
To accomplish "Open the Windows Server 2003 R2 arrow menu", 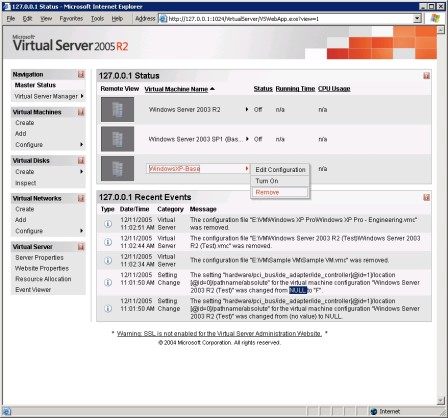I will [x=247, y=109].
